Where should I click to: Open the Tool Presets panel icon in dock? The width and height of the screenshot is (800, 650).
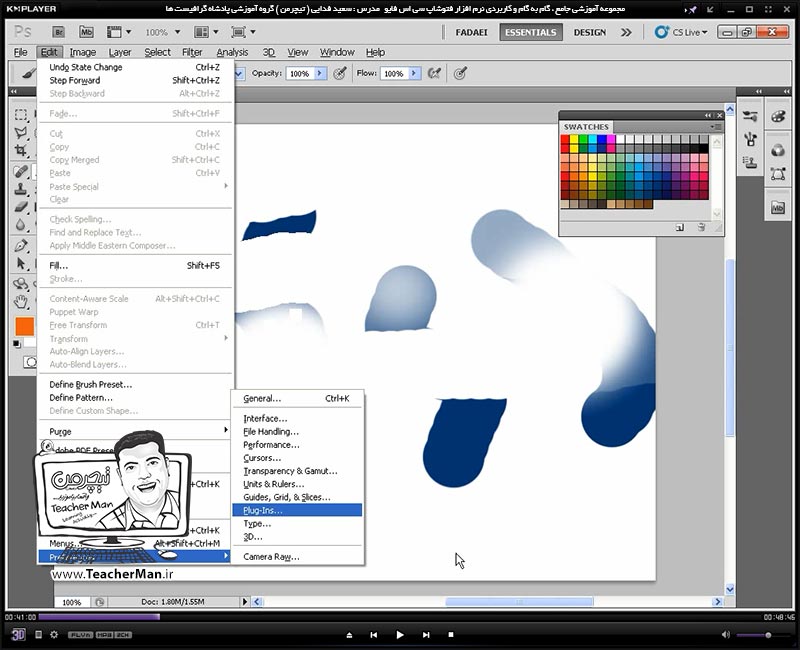750,116
